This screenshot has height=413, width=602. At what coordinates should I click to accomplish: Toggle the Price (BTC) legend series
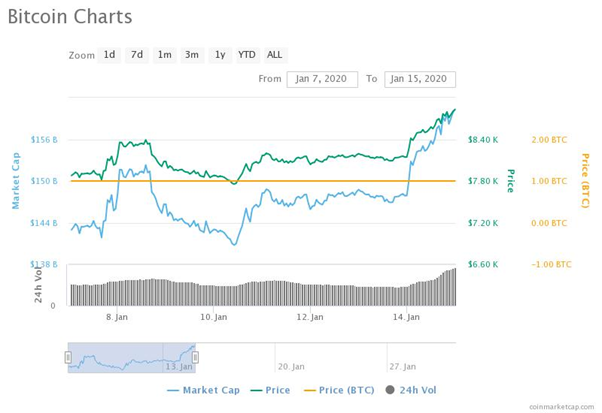(339, 390)
